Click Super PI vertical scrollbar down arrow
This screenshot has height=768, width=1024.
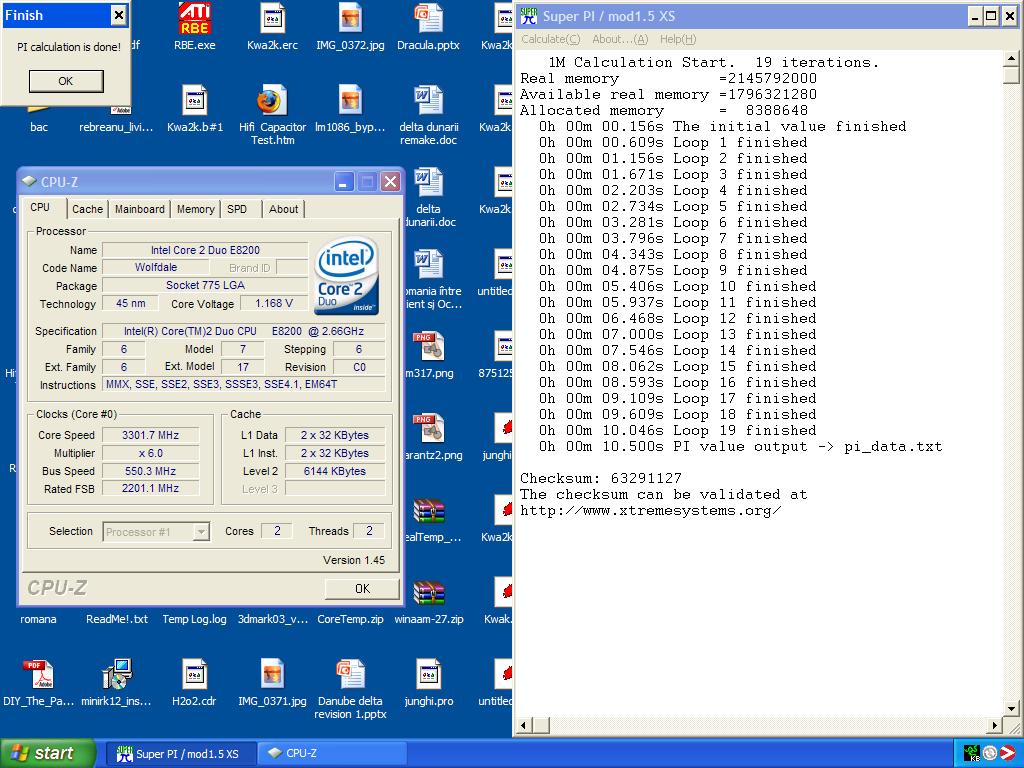pos(1011,708)
